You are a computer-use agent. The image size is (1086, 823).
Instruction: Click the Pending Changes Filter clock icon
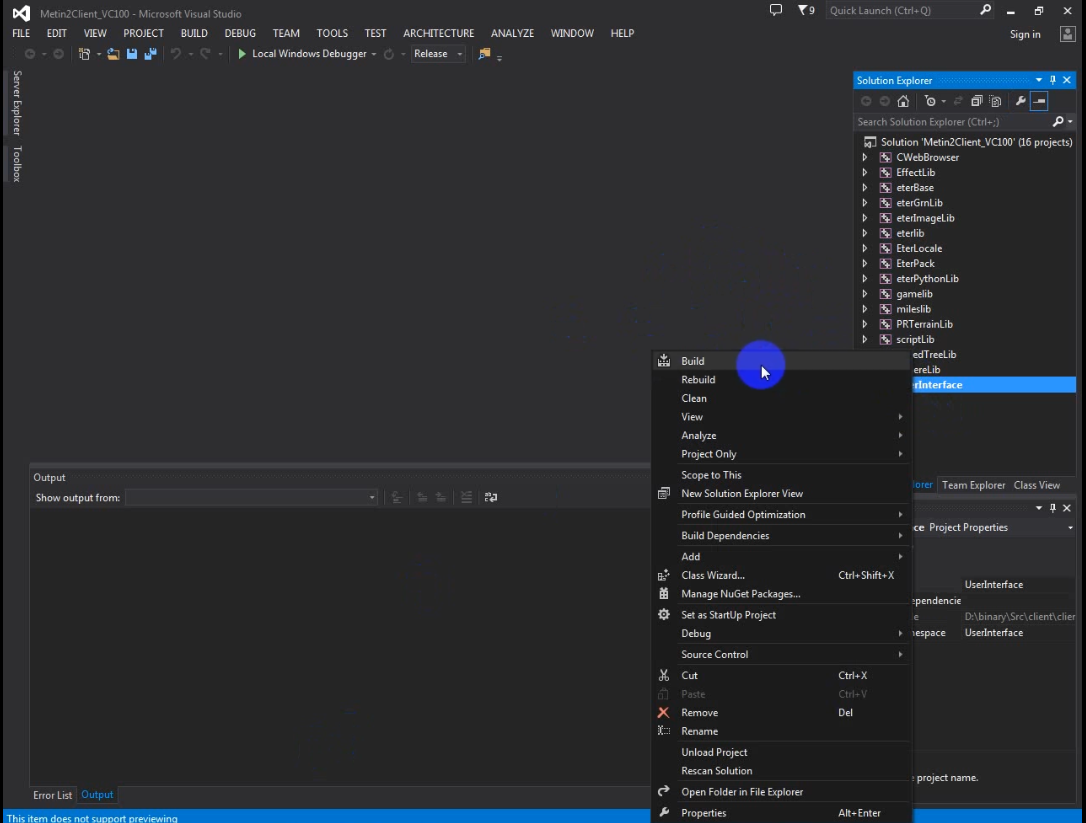(x=930, y=101)
